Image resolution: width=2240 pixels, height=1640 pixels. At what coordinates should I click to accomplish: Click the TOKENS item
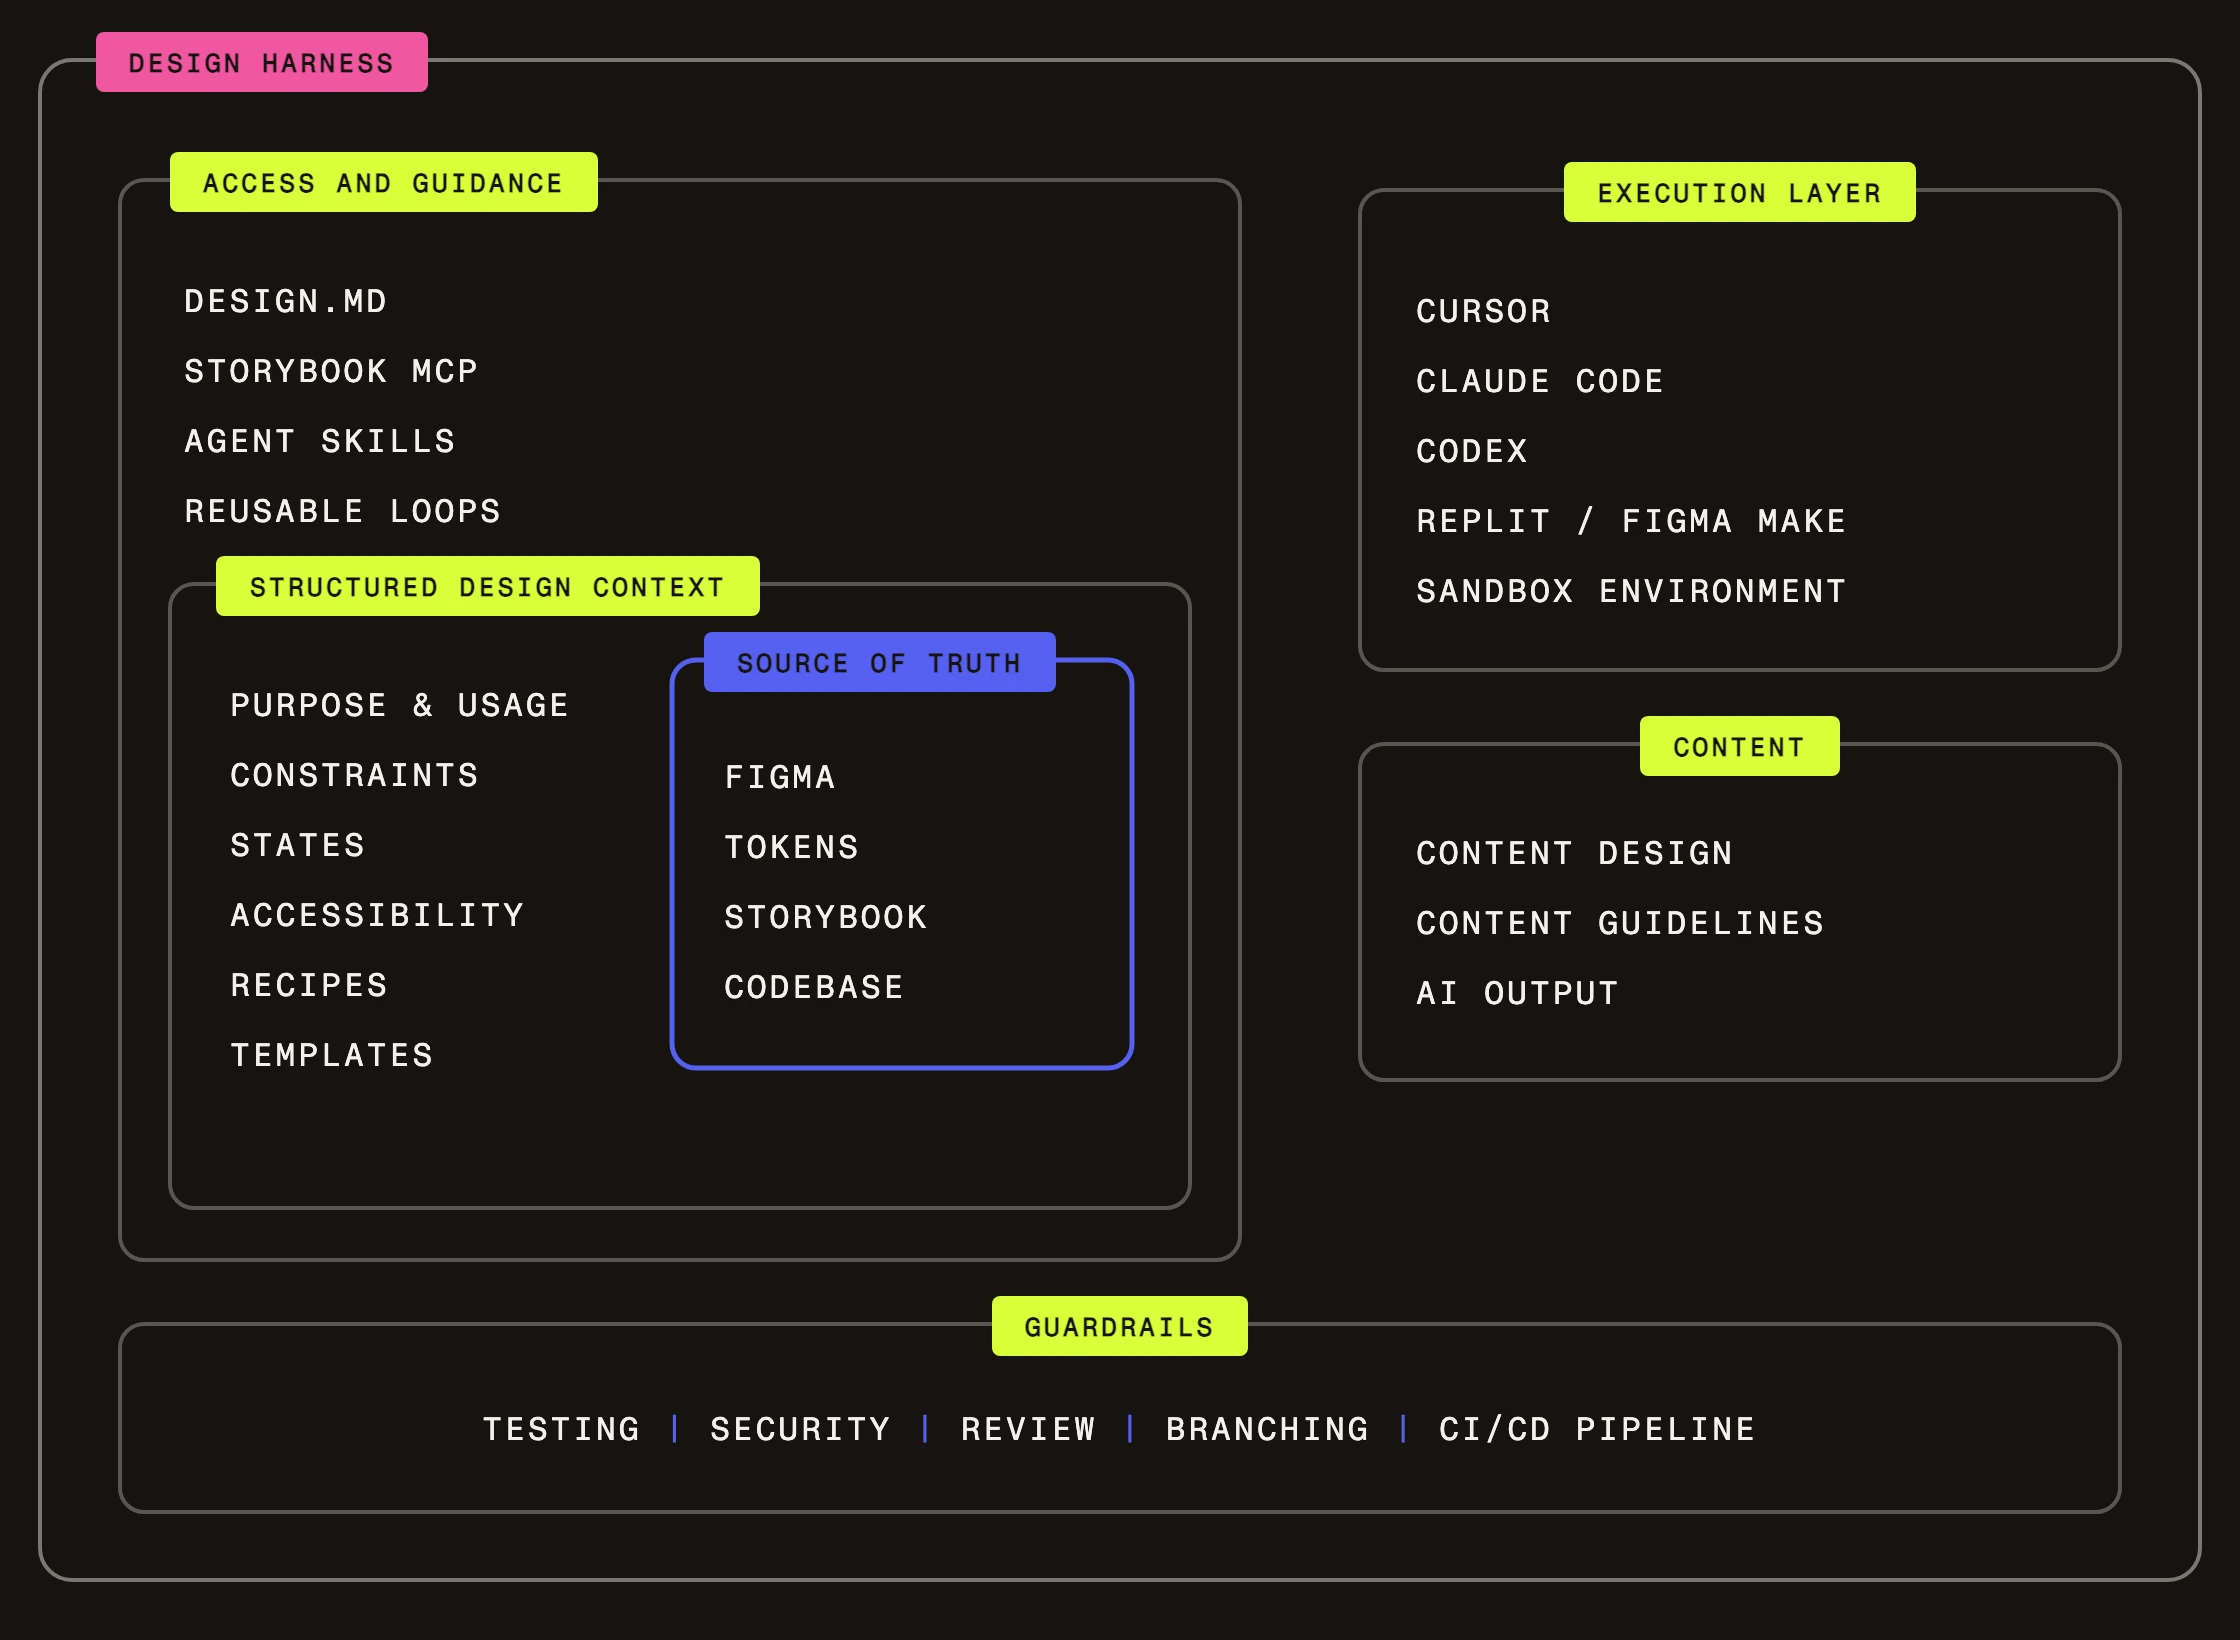coord(791,847)
